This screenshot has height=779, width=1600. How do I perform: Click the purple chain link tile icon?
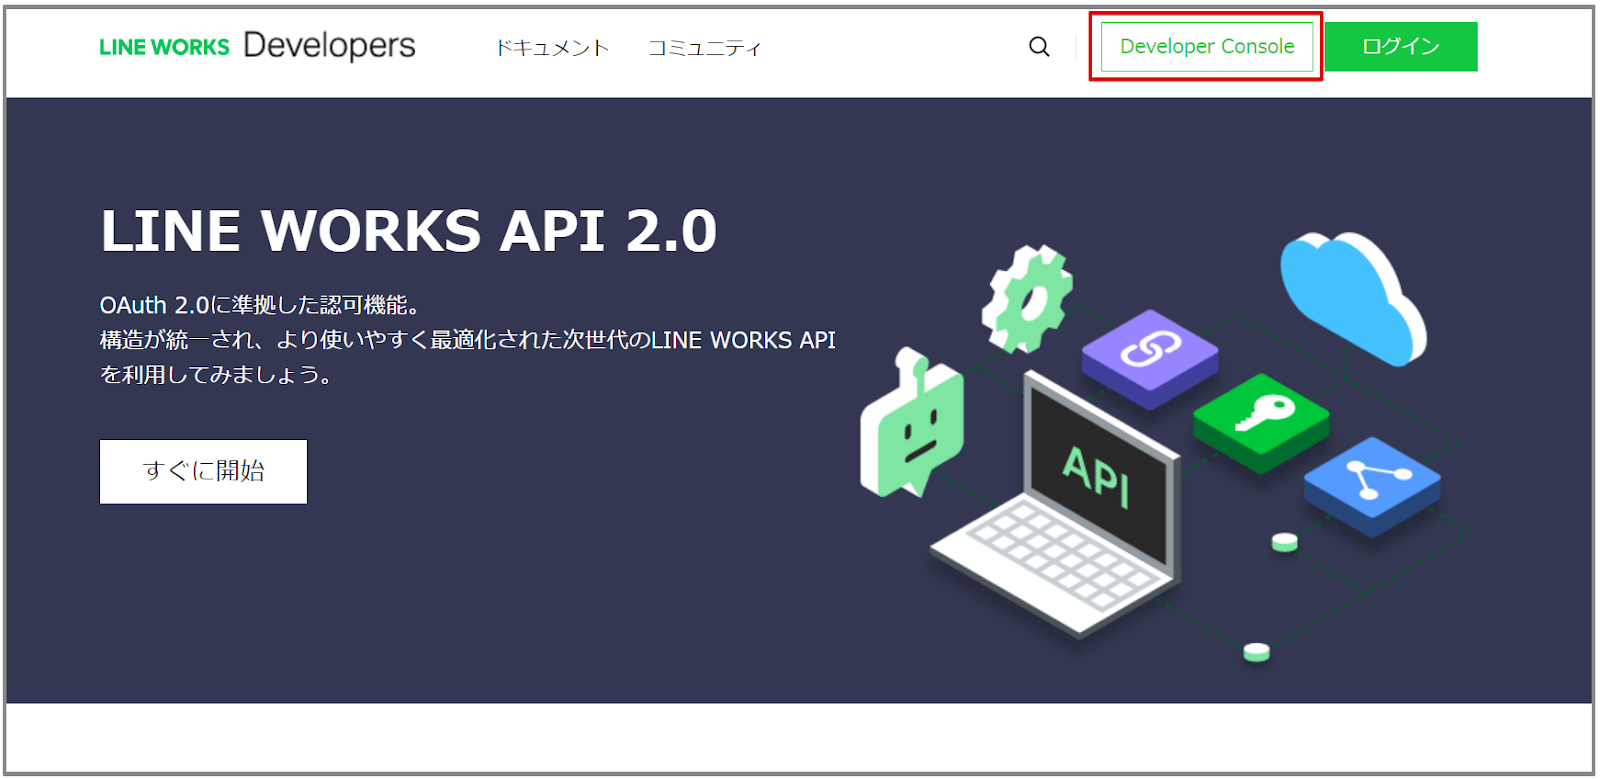[1150, 358]
